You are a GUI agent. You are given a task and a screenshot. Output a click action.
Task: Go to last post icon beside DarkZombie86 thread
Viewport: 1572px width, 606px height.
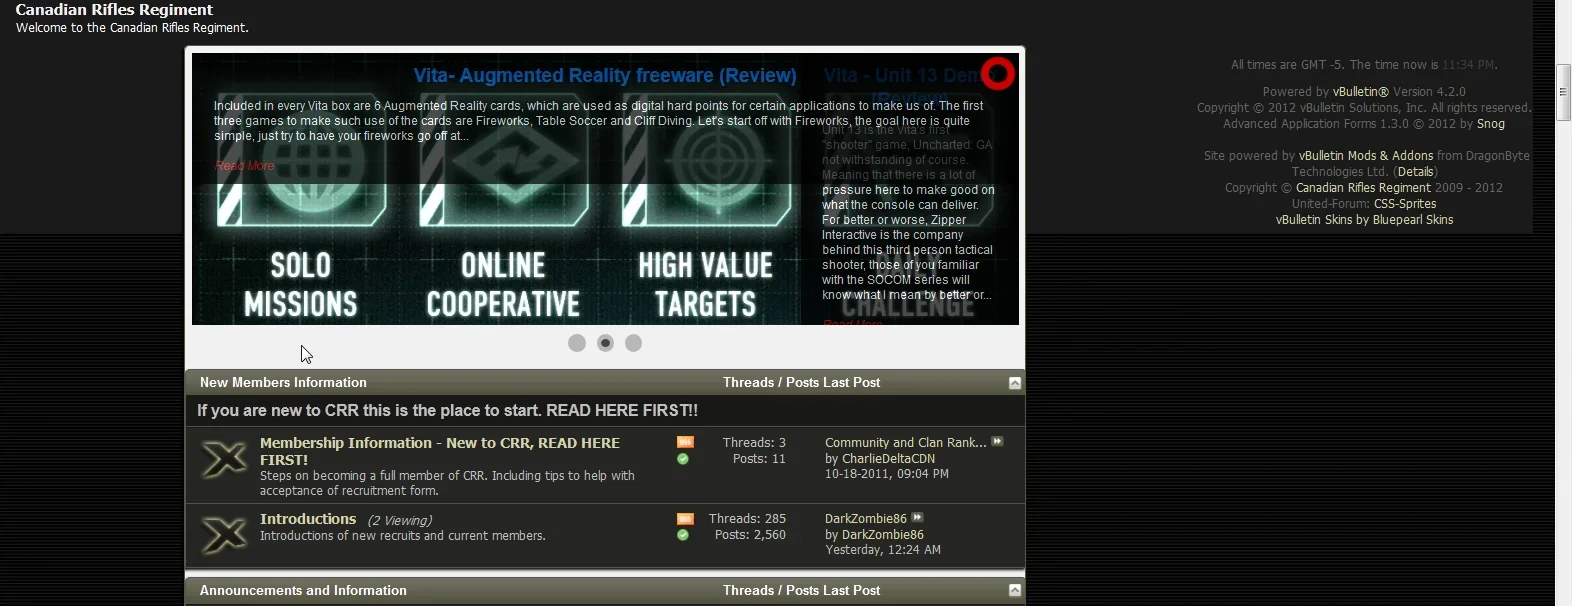point(917,517)
